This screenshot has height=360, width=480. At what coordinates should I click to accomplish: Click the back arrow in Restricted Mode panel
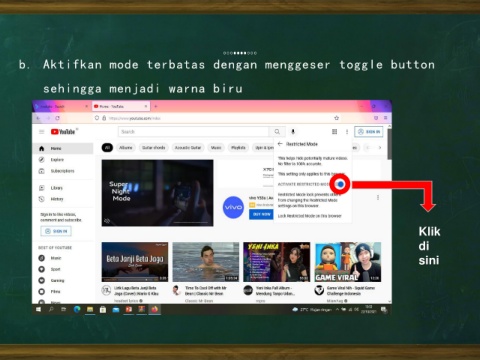click(x=280, y=144)
